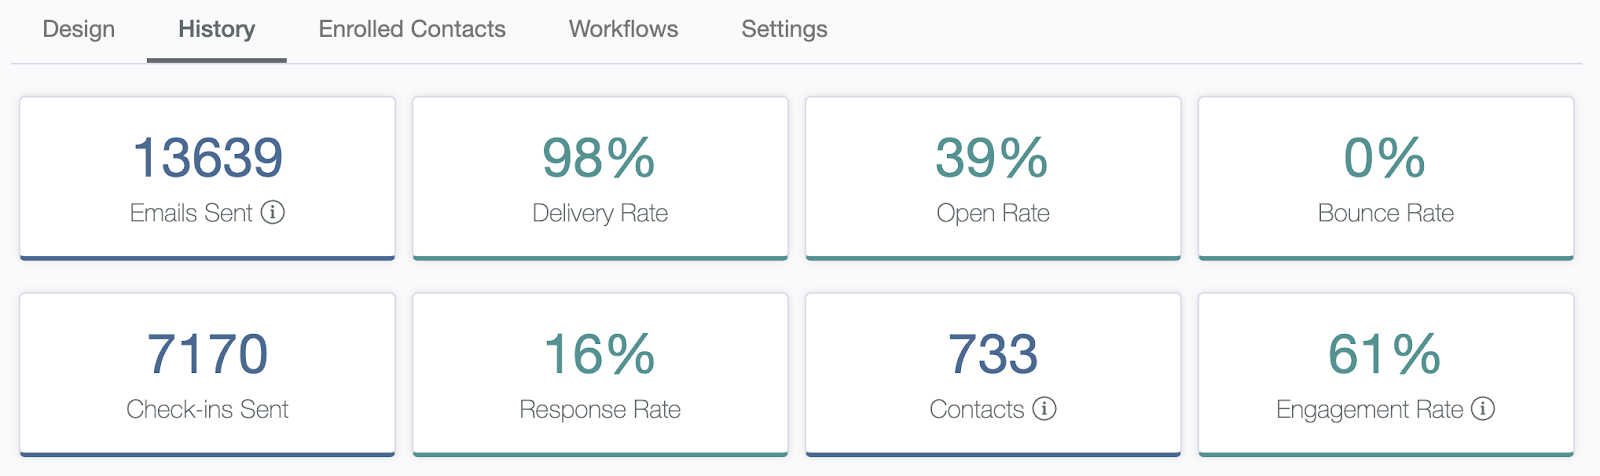This screenshot has height=476, width=1600.
Task: Click the Emails Sent label
Action: (191, 213)
